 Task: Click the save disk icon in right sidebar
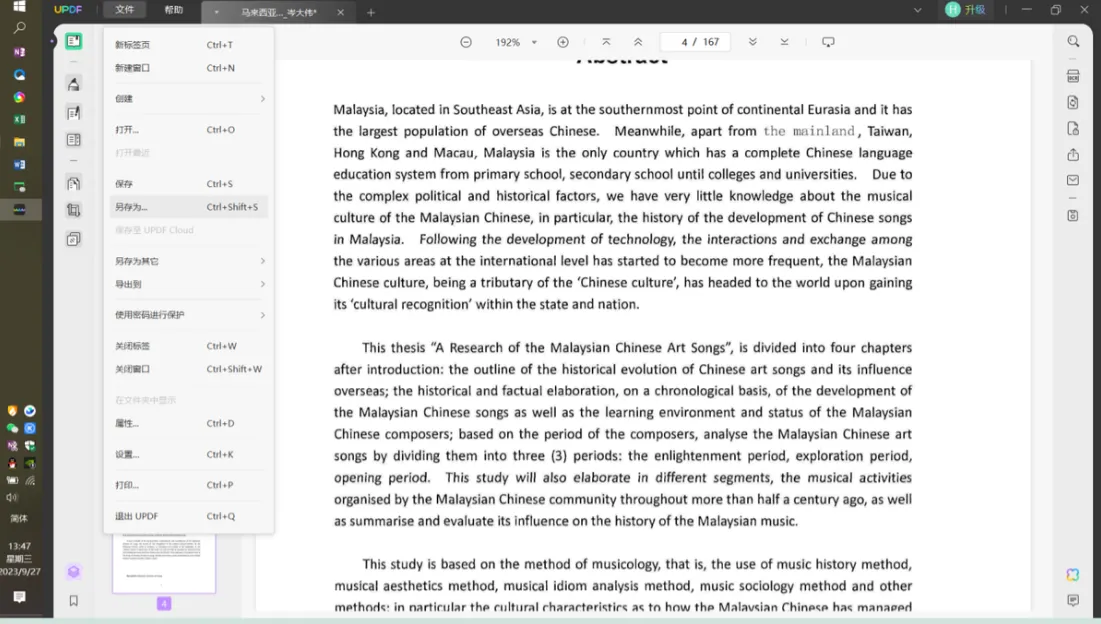1073,215
